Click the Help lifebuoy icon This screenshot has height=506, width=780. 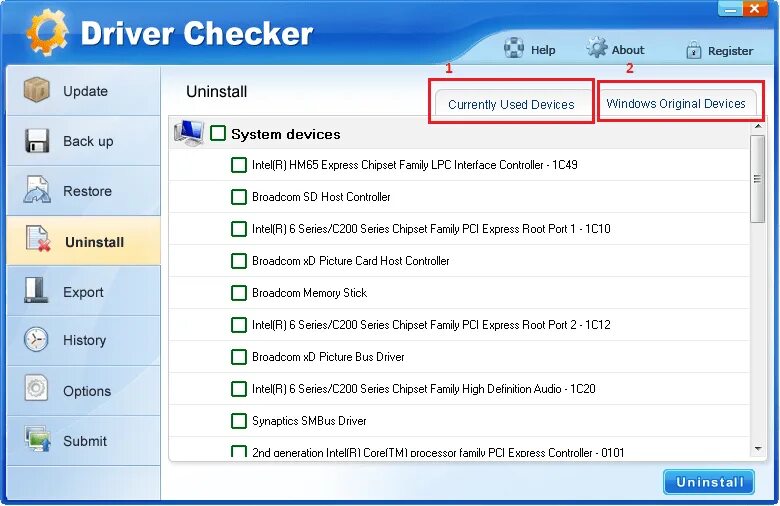tap(514, 48)
